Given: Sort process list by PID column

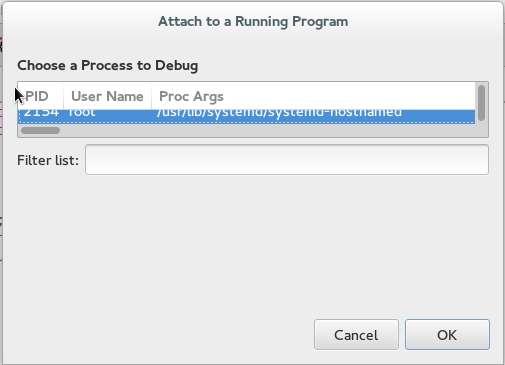Looking at the screenshot, I should (x=40, y=96).
